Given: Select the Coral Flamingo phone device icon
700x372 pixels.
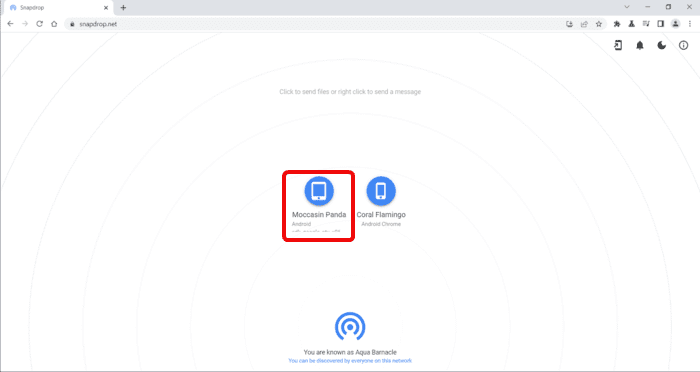Looking at the screenshot, I should (x=381, y=191).
